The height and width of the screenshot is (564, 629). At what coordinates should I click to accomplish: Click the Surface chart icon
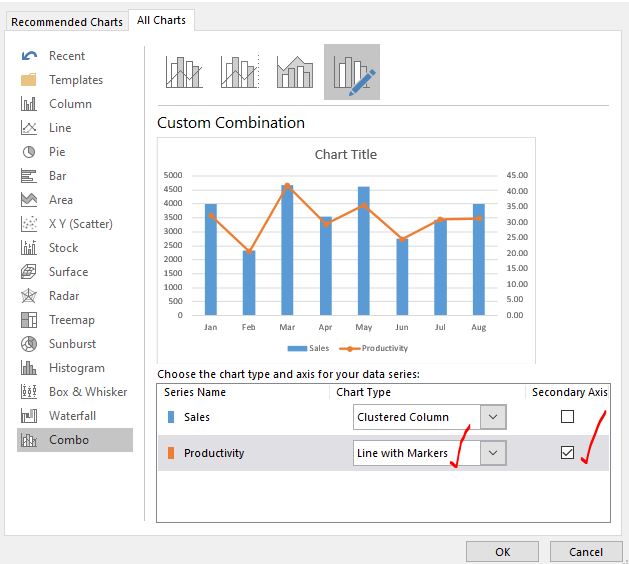pyautogui.click(x=29, y=272)
